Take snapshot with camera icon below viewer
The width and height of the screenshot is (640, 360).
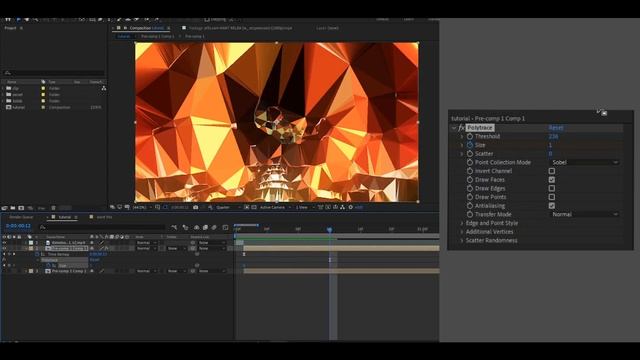click(196, 207)
